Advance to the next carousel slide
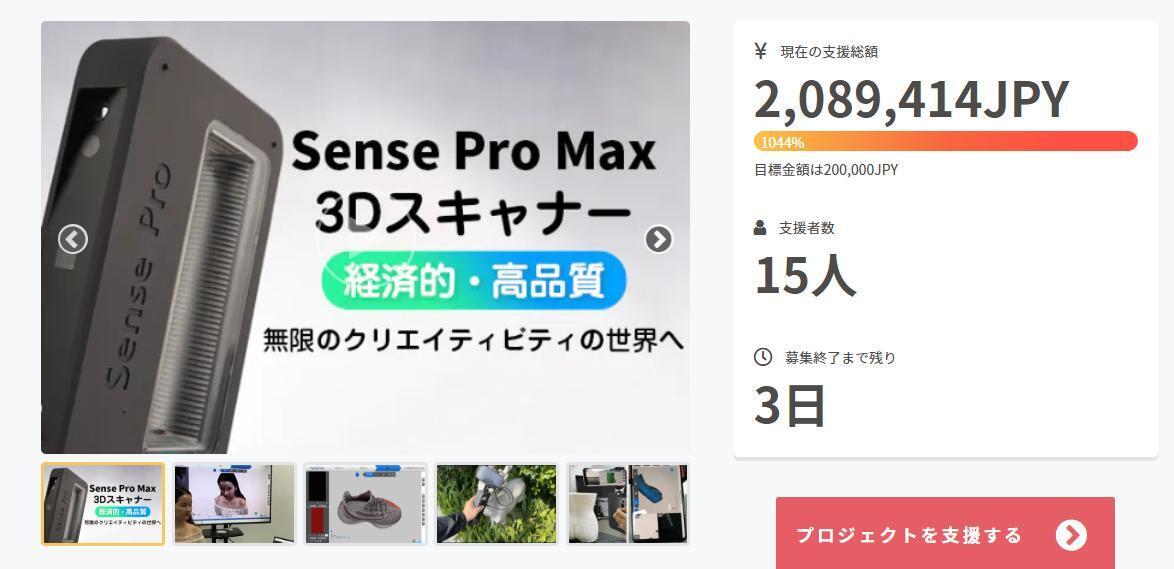This screenshot has width=1174, height=569. pos(659,239)
